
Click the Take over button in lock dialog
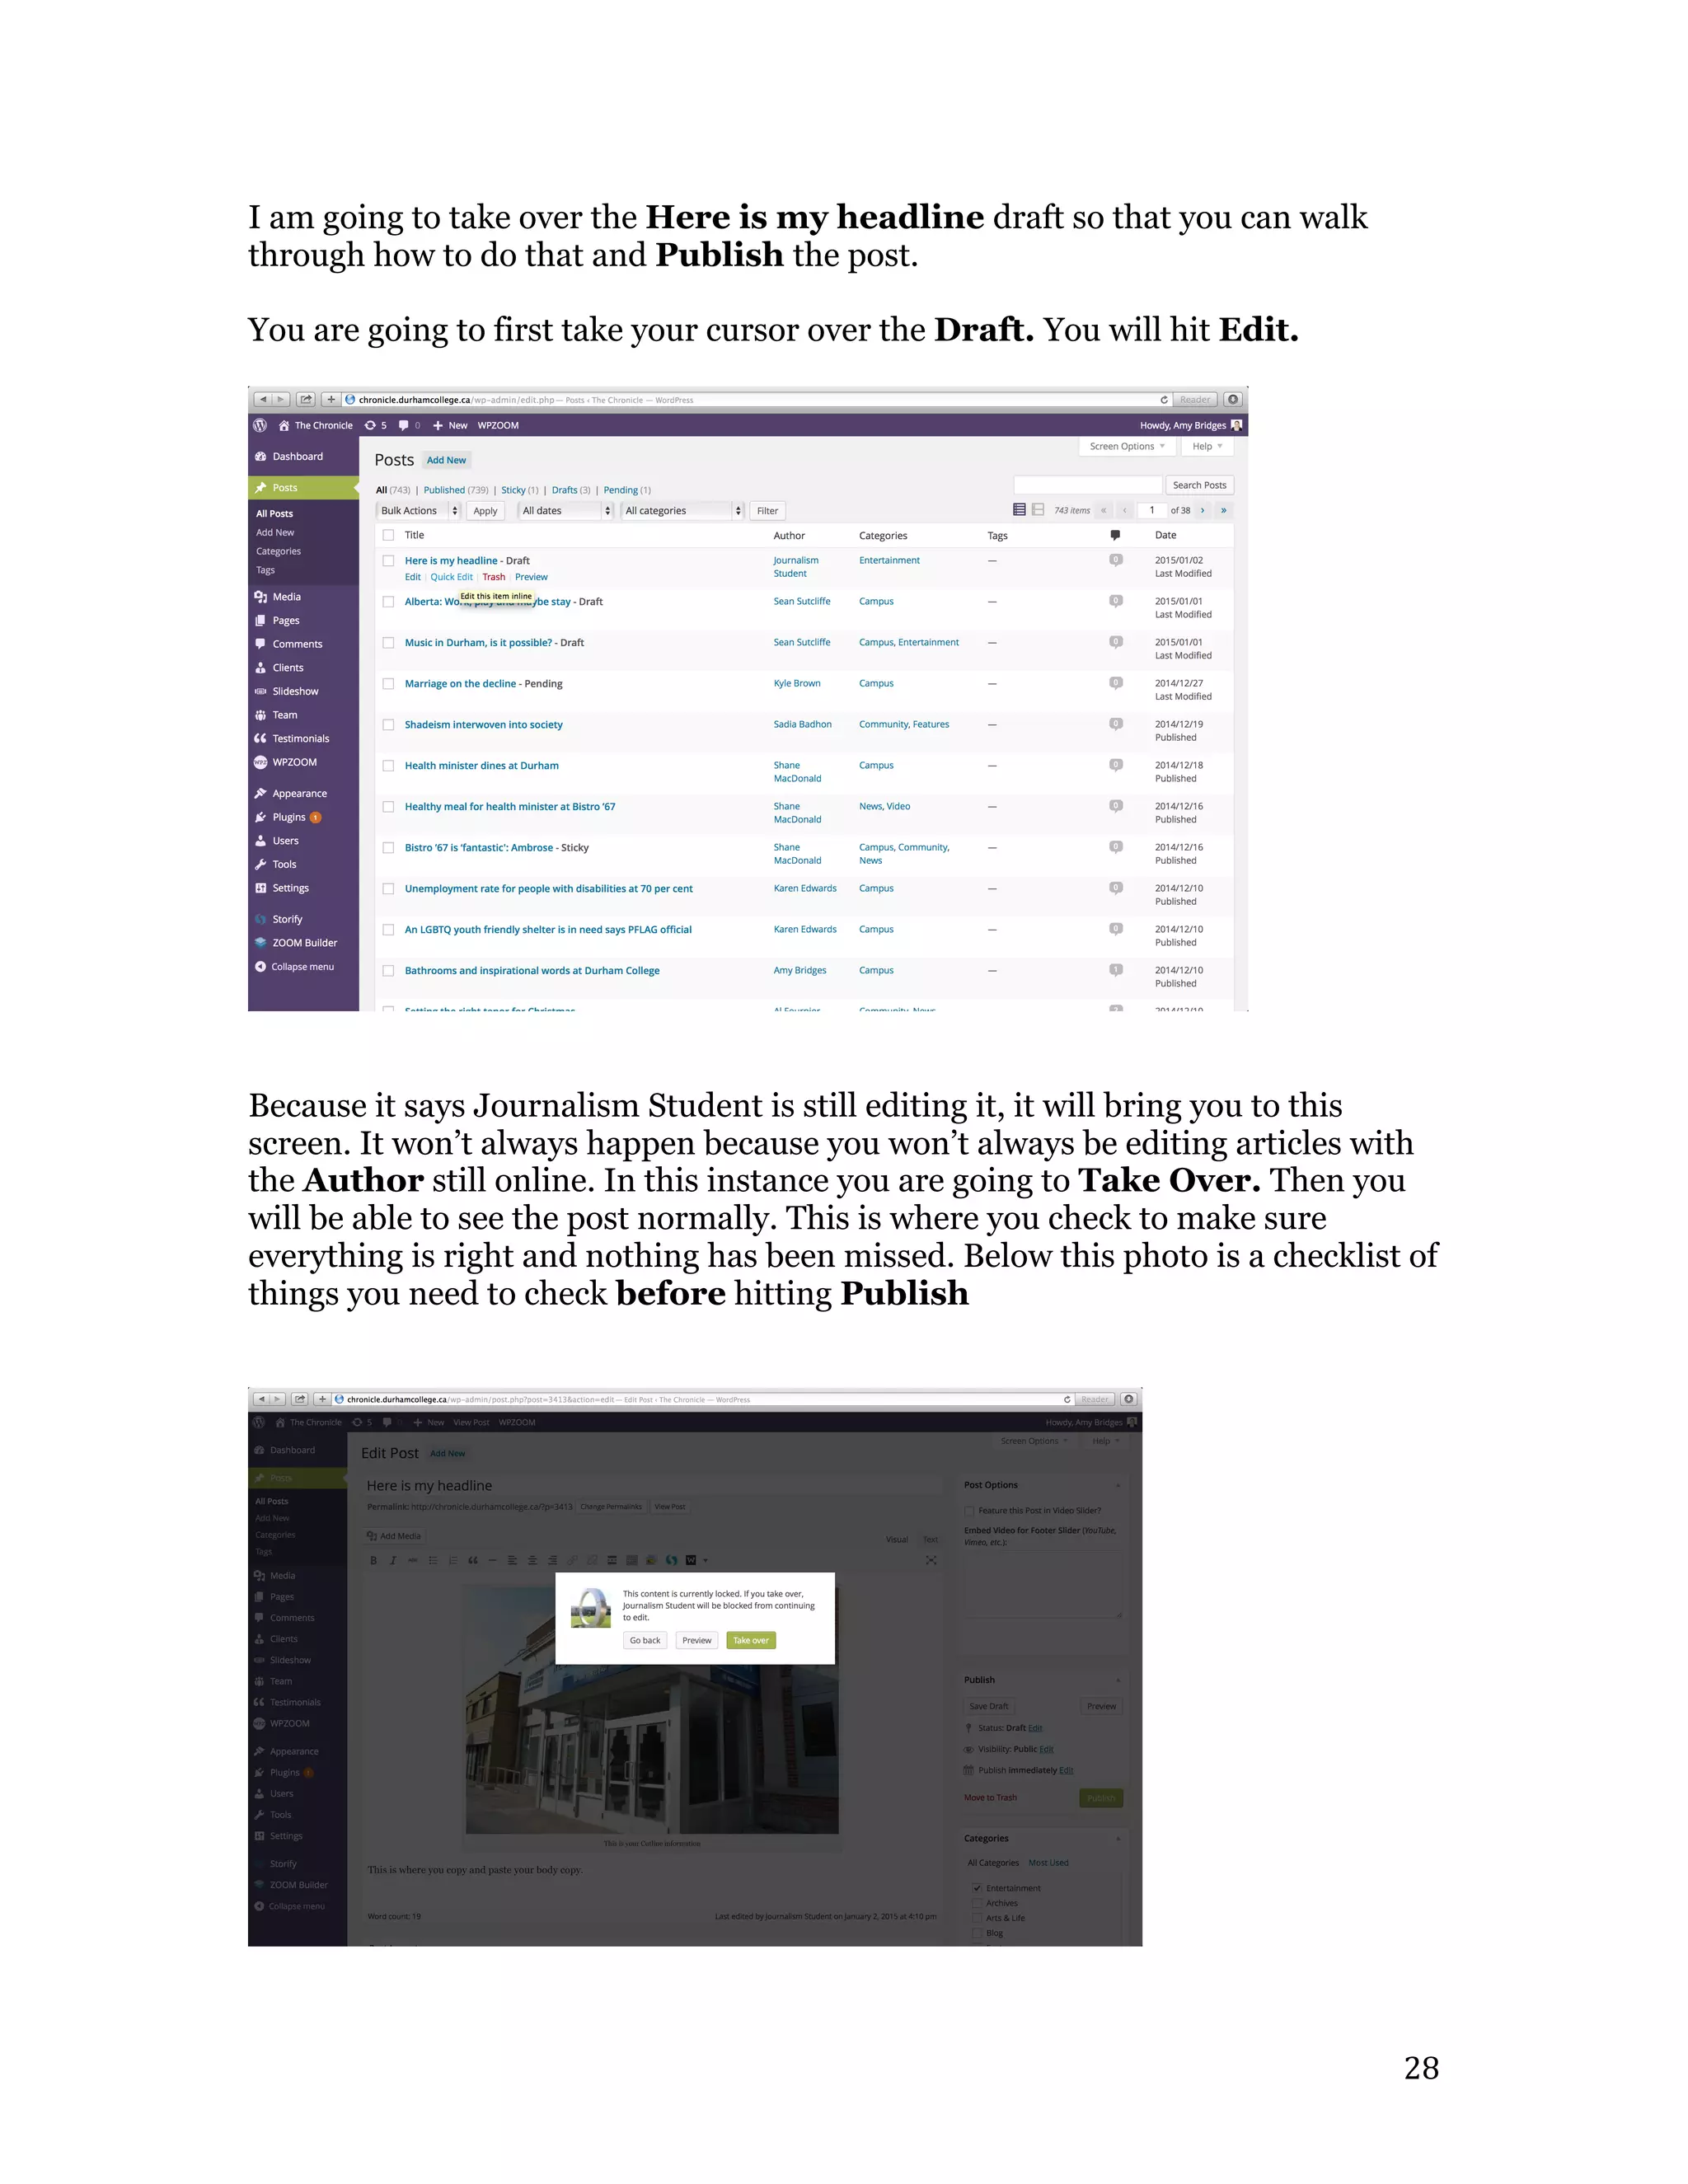[751, 1640]
